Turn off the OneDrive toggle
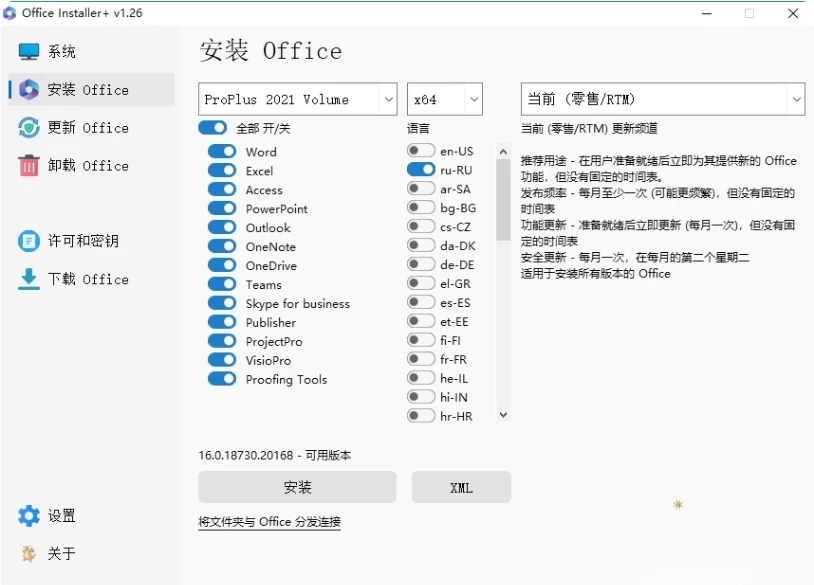The height and width of the screenshot is (585, 814). click(x=222, y=265)
